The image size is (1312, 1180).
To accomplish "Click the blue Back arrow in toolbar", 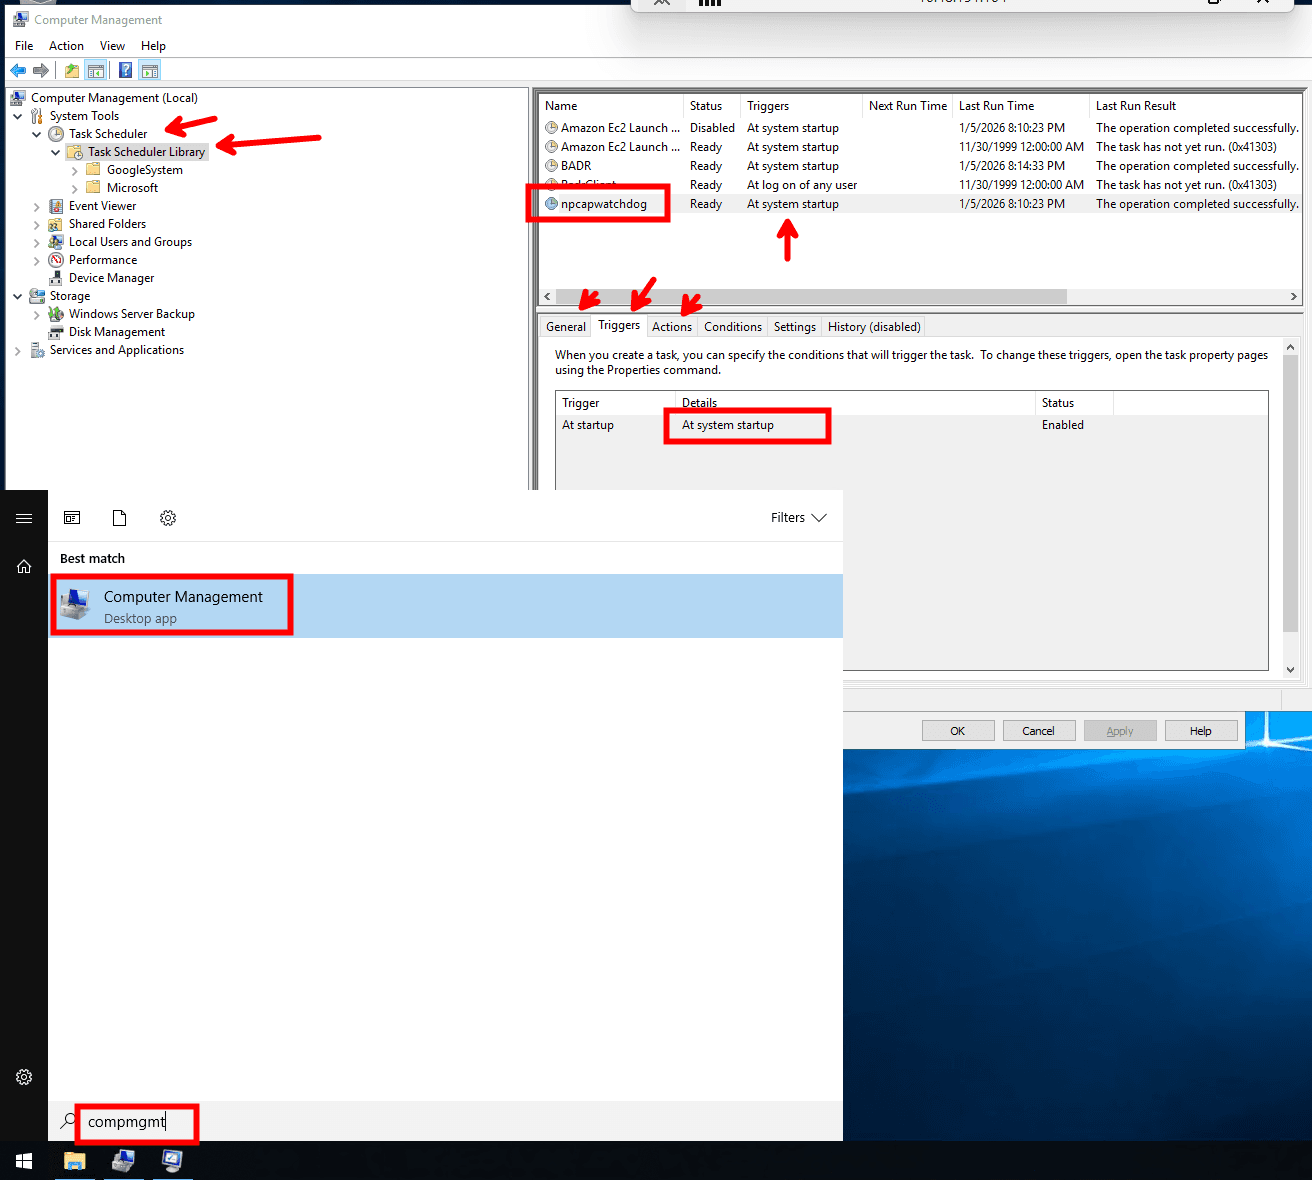I will point(18,70).
